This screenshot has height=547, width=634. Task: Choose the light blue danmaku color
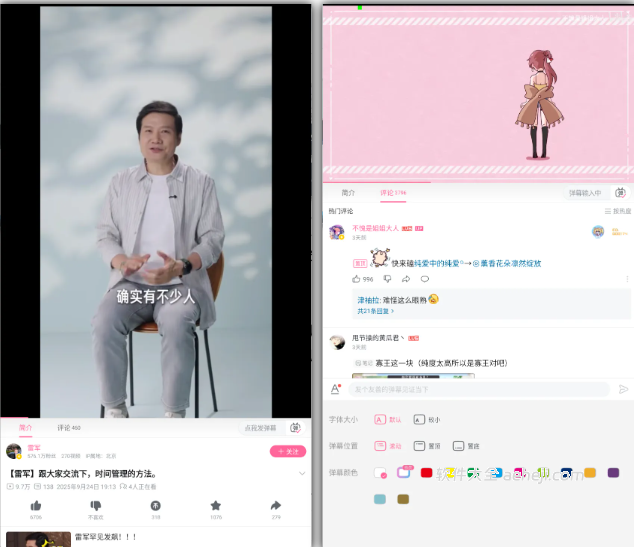click(380, 499)
